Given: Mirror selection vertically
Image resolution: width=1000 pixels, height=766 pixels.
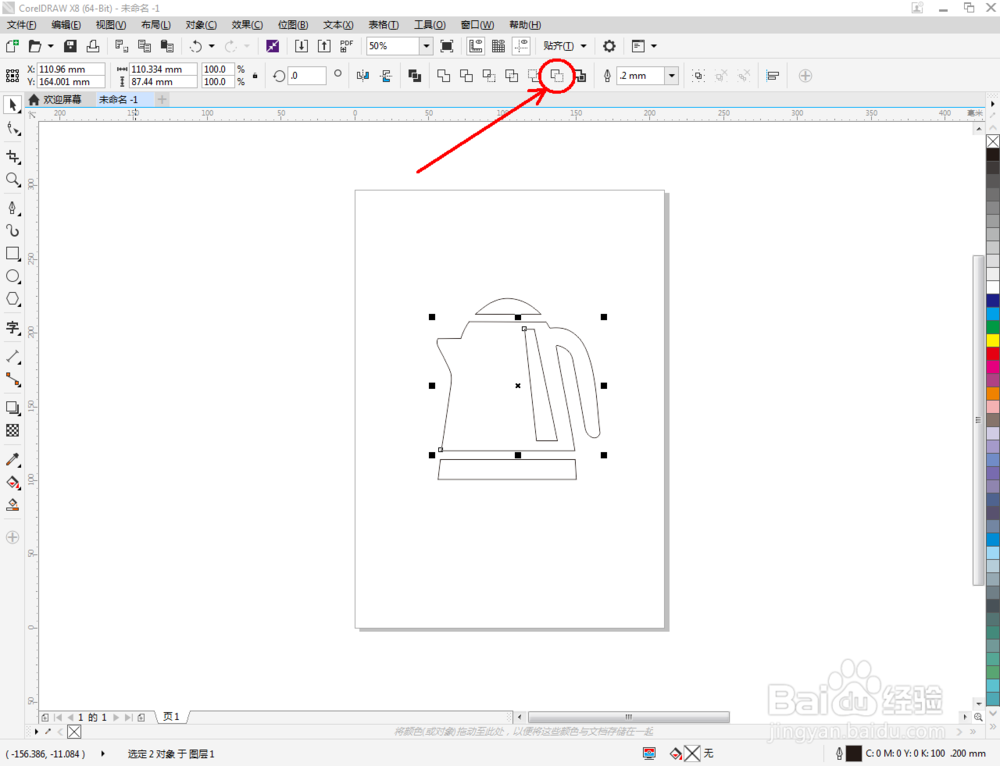Looking at the screenshot, I should (x=386, y=76).
